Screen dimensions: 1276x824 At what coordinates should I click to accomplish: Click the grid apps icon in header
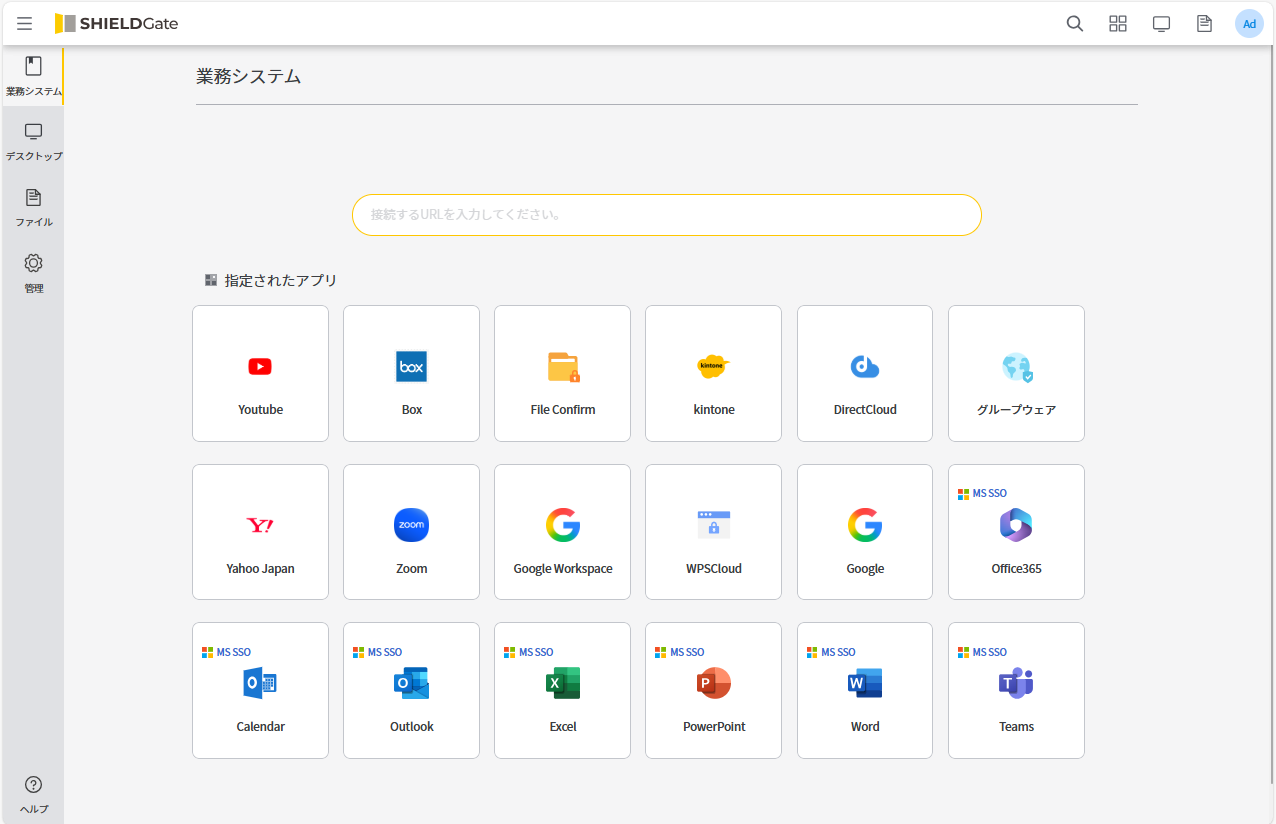(1118, 24)
